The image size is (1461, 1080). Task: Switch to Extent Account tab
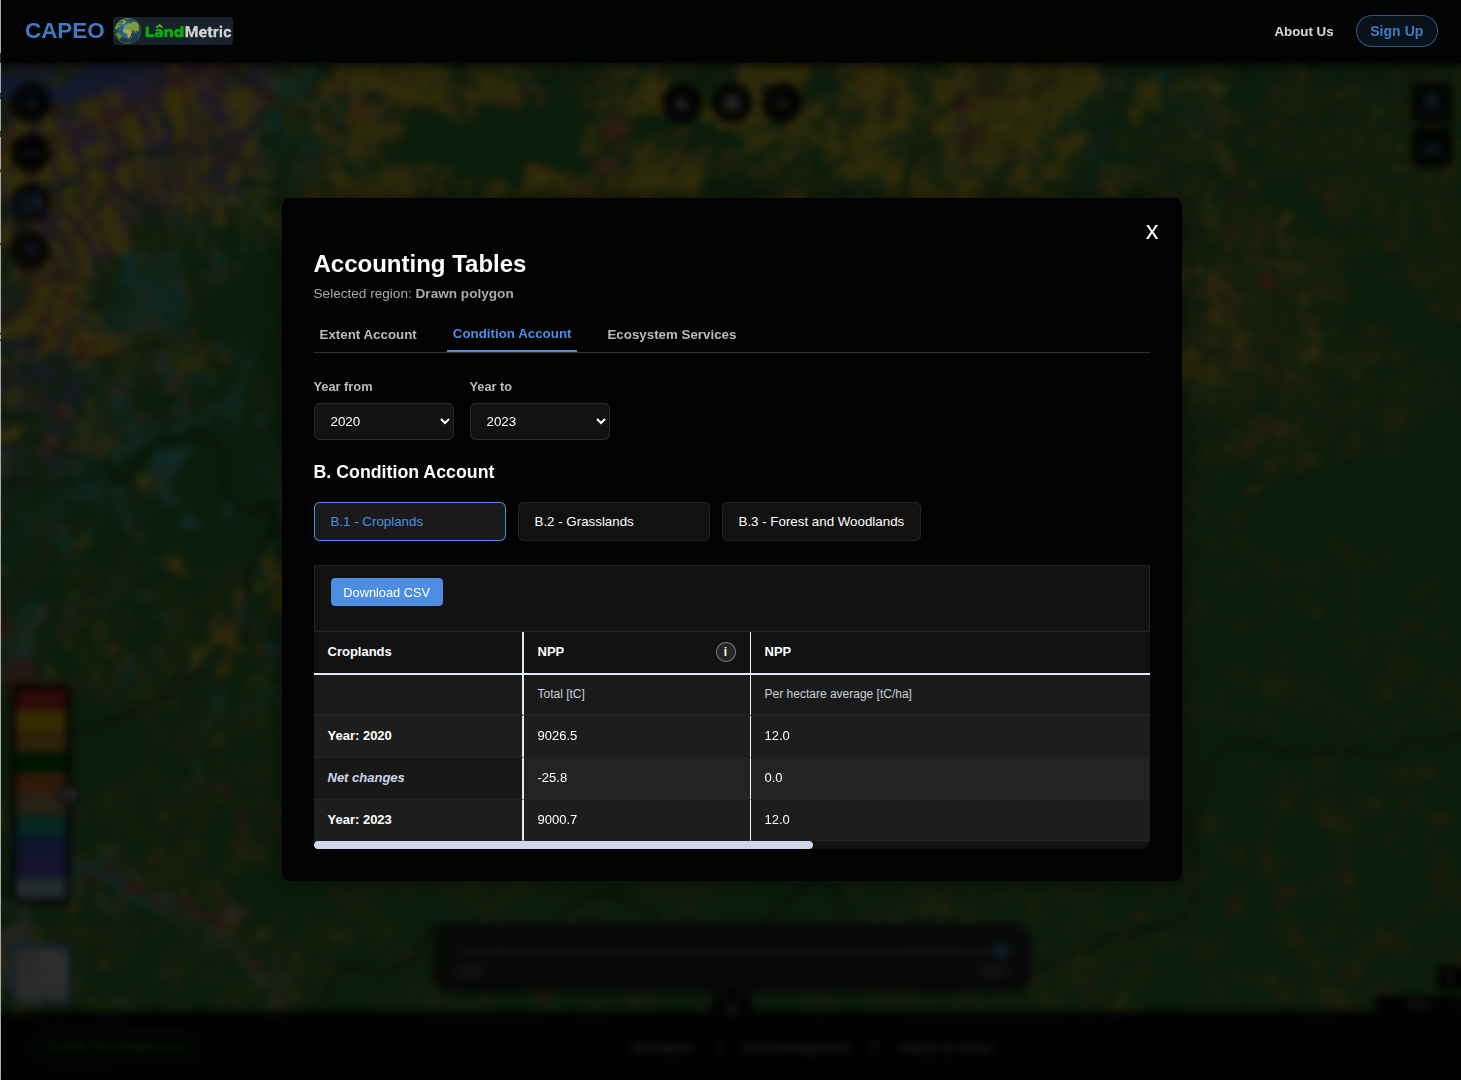[x=368, y=335]
